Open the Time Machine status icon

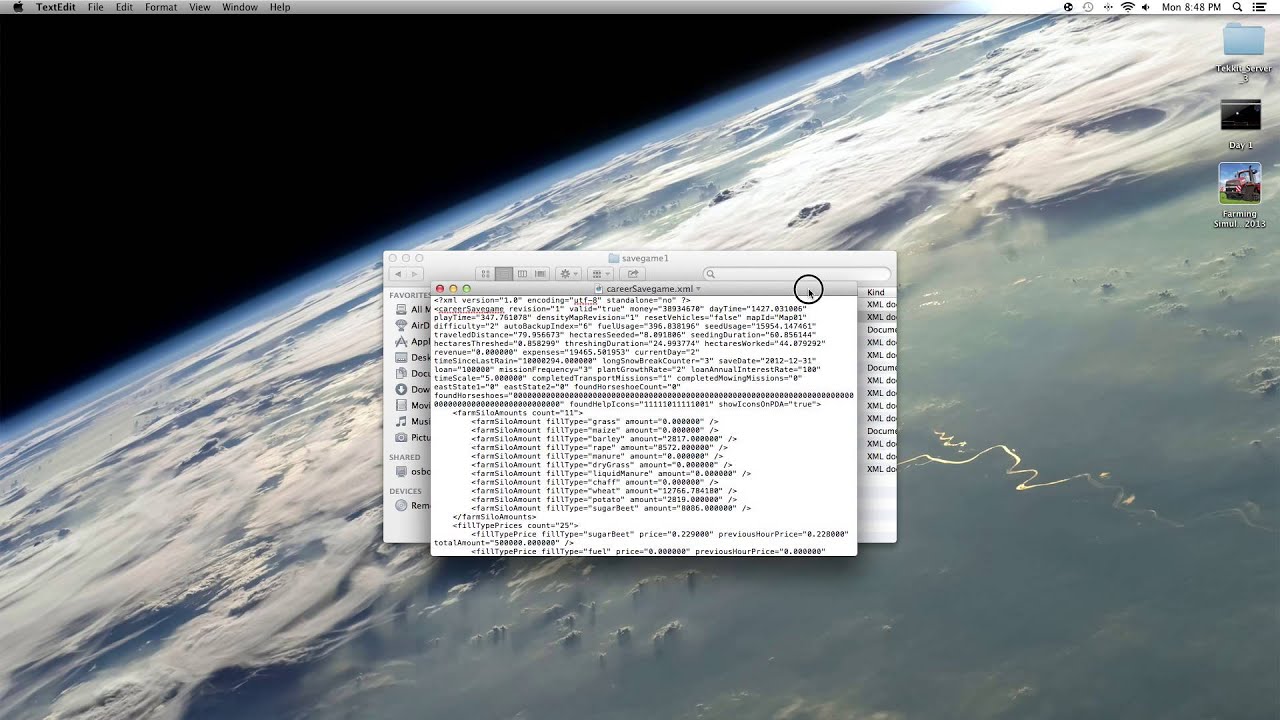(x=1088, y=7)
